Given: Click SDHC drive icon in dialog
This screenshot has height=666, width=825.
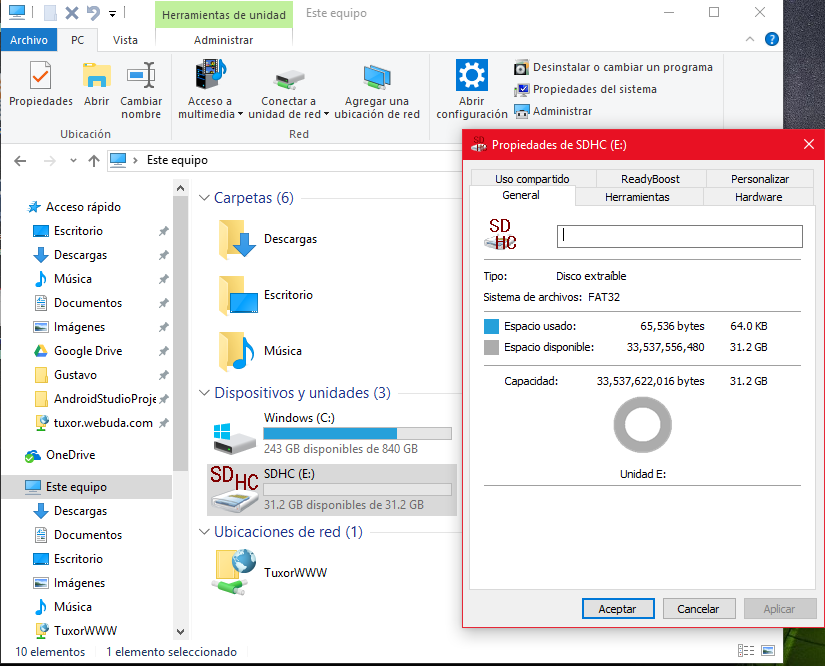Looking at the screenshot, I should 500,234.
